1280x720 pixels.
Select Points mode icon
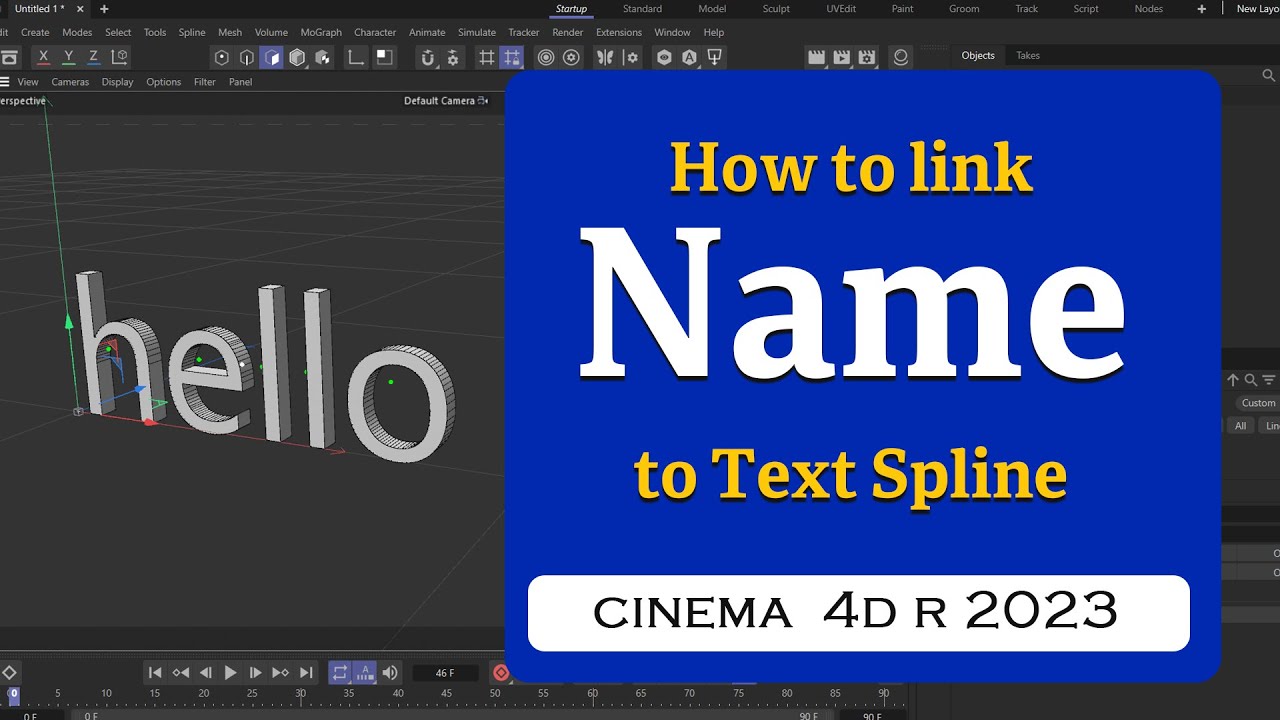(x=222, y=57)
